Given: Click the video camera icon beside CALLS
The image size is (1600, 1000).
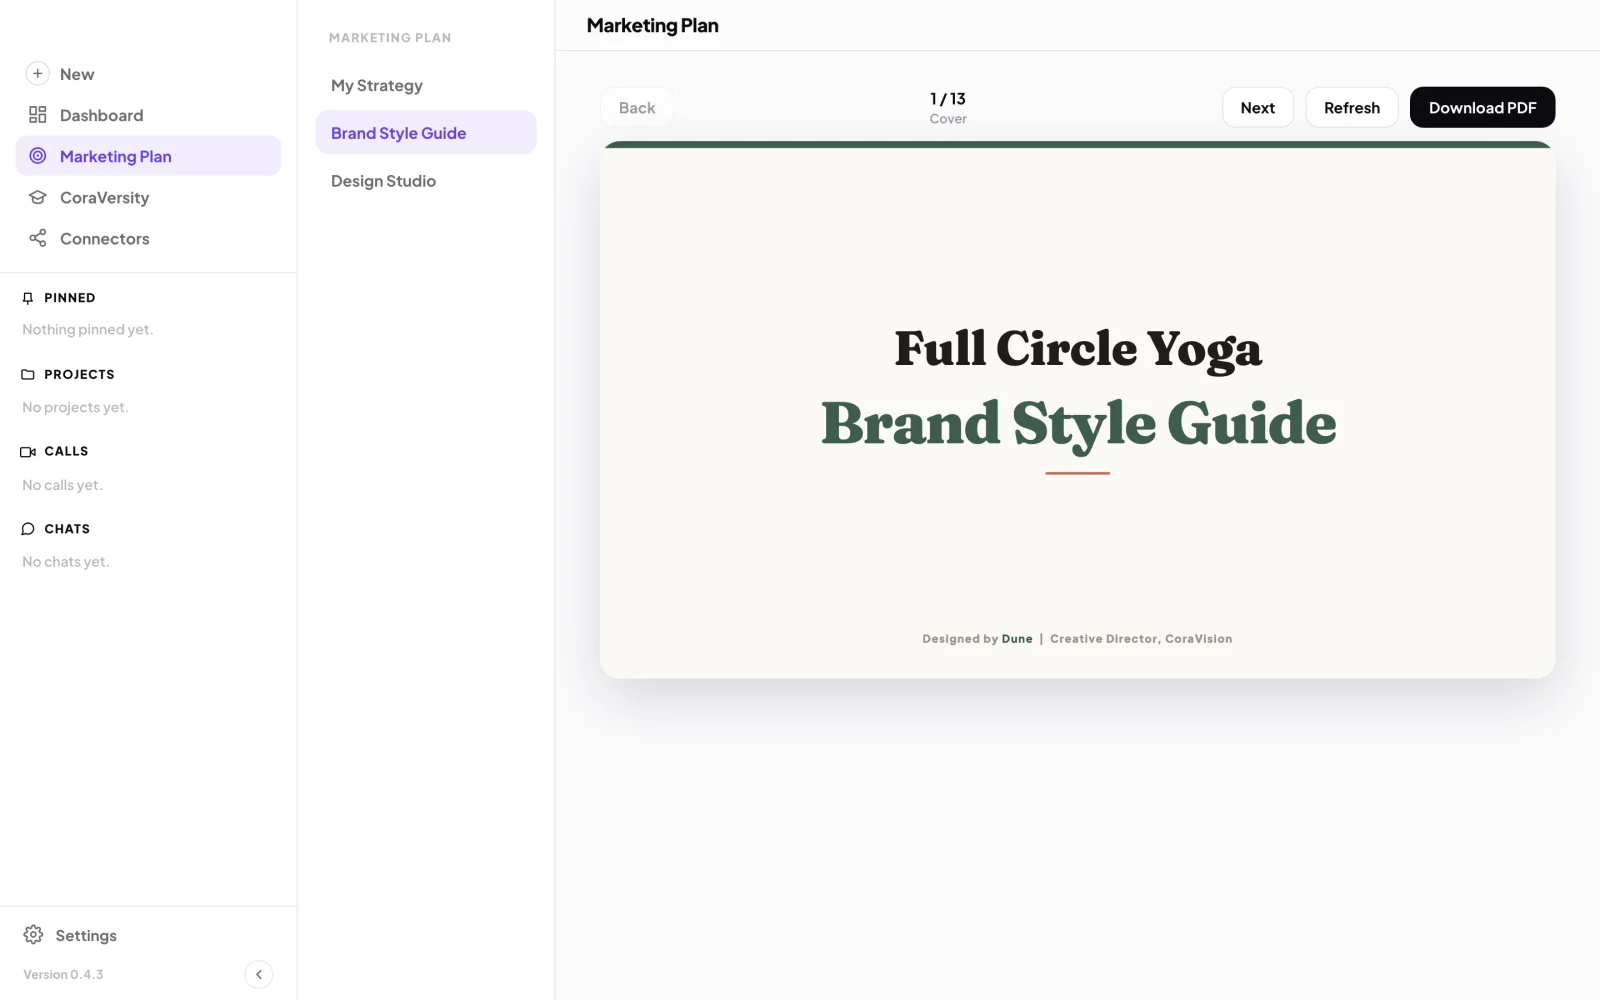Looking at the screenshot, I should (28, 452).
